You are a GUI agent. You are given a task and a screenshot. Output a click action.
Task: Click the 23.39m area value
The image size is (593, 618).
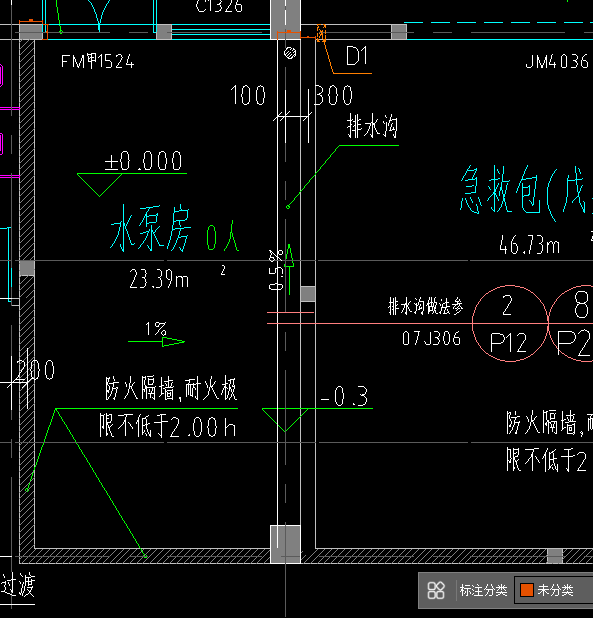point(159,279)
